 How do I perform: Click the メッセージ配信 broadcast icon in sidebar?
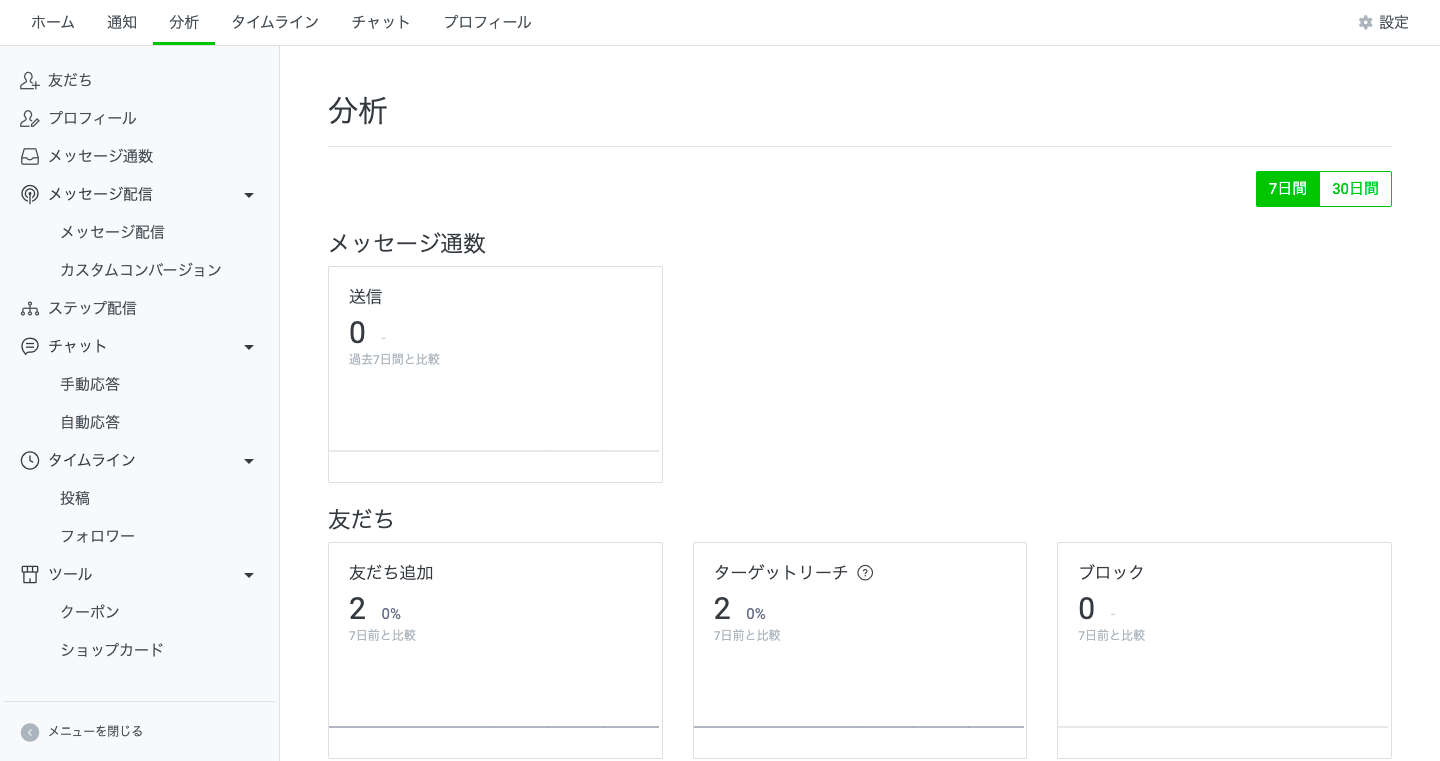click(x=30, y=194)
